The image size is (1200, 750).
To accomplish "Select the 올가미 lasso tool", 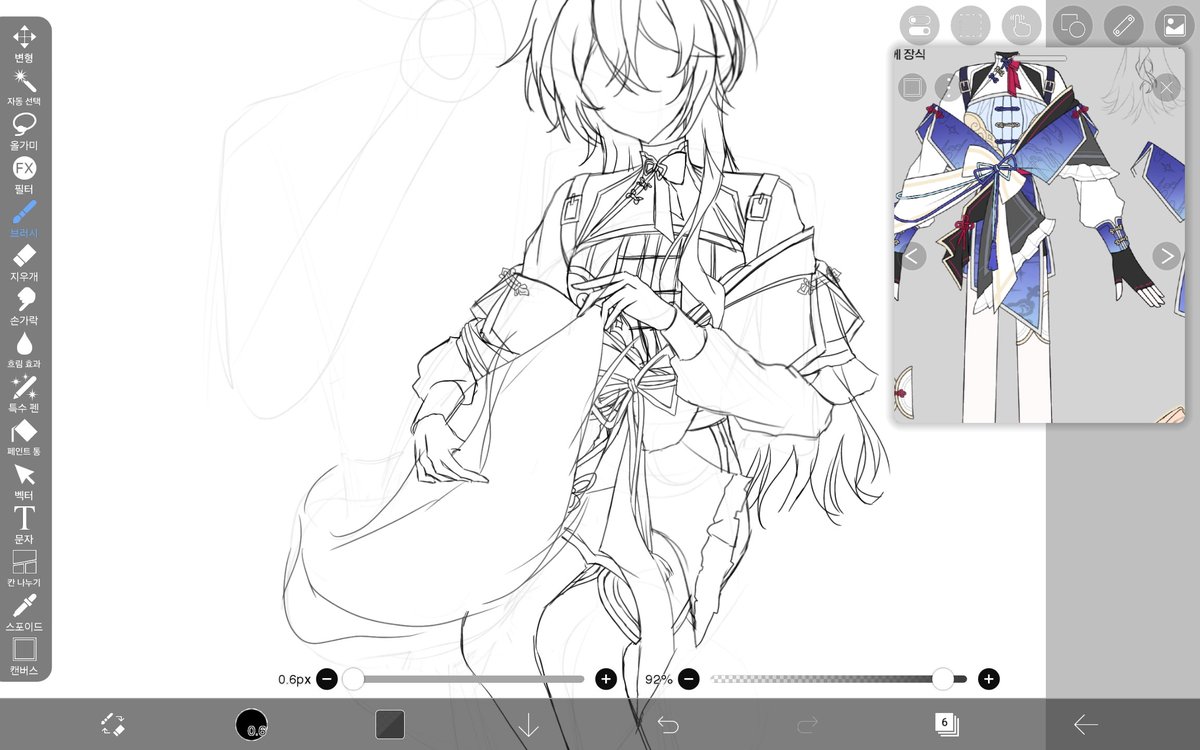I will coord(24,131).
